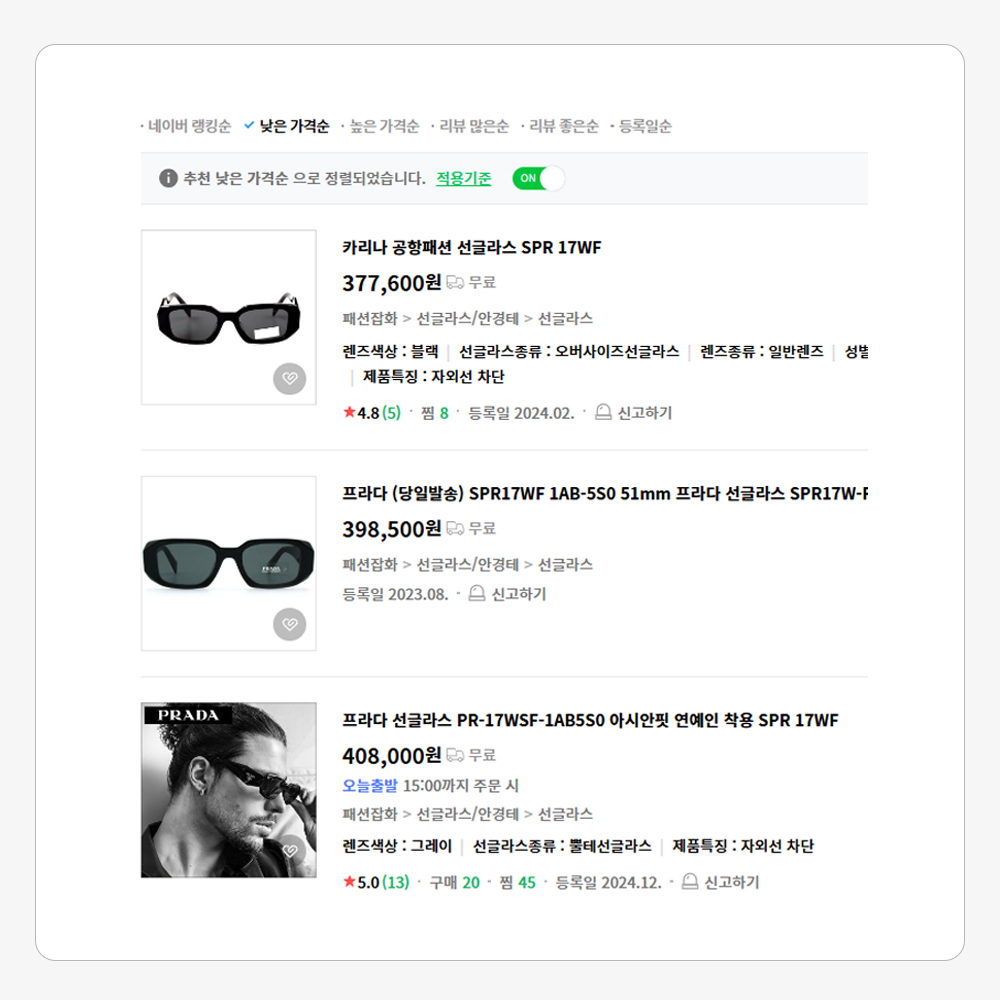Screen dimensions: 1000x1000
Task: Click the heart wishlist icon on first sunglasses
Action: (290, 378)
